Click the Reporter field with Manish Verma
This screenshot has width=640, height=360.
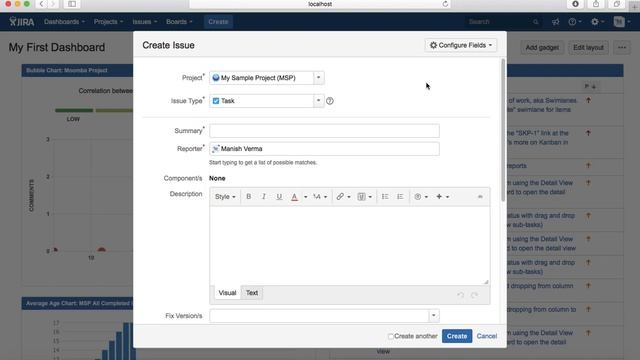(x=324, y=149)
